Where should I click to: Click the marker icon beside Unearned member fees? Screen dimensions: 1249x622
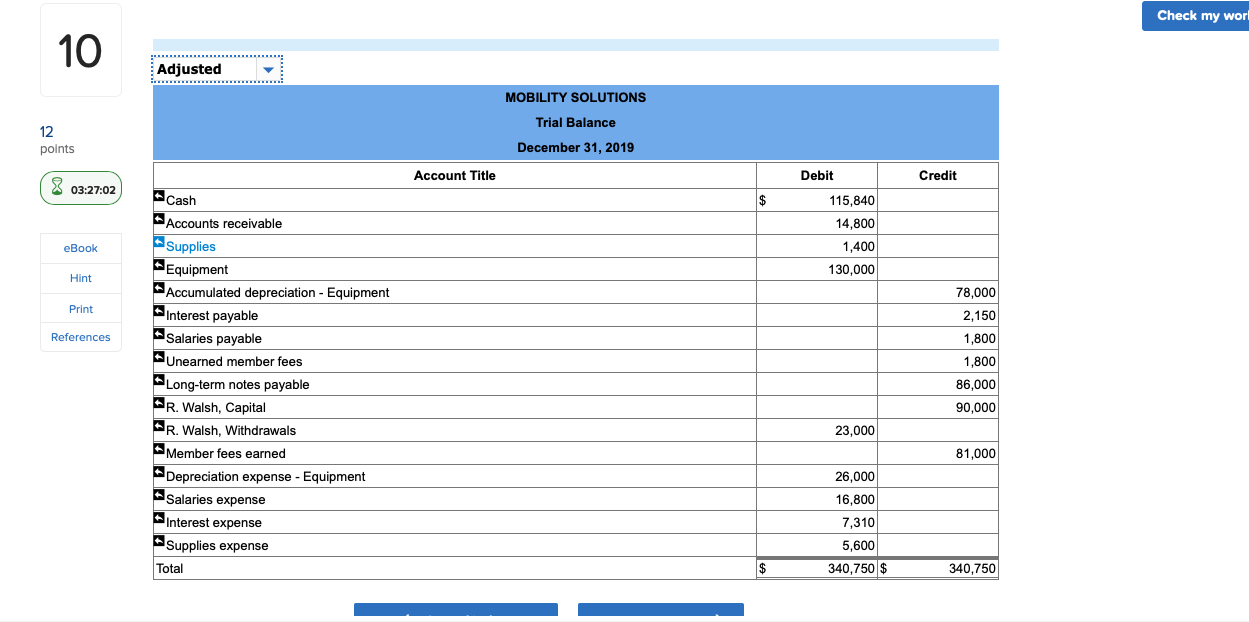pos(157,356)
